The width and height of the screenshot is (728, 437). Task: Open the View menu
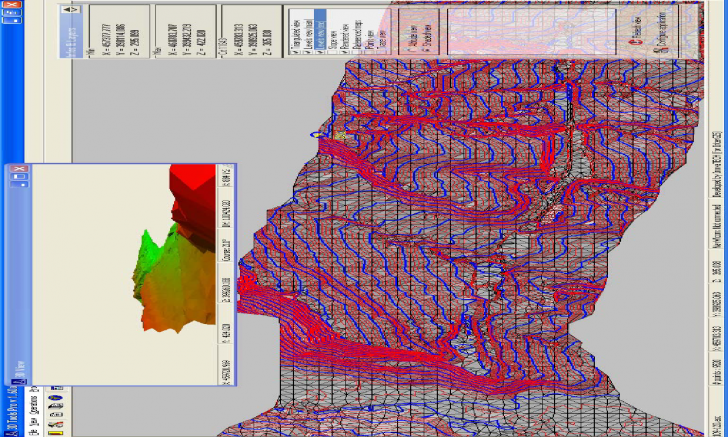click(33, 422)
